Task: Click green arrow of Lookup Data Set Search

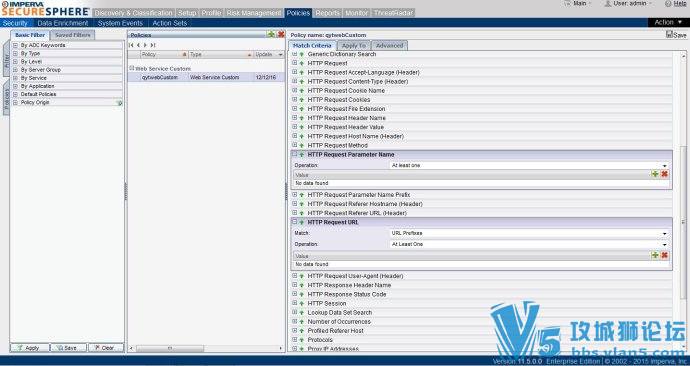Action: pyautogui.click(x=302, y=313)
